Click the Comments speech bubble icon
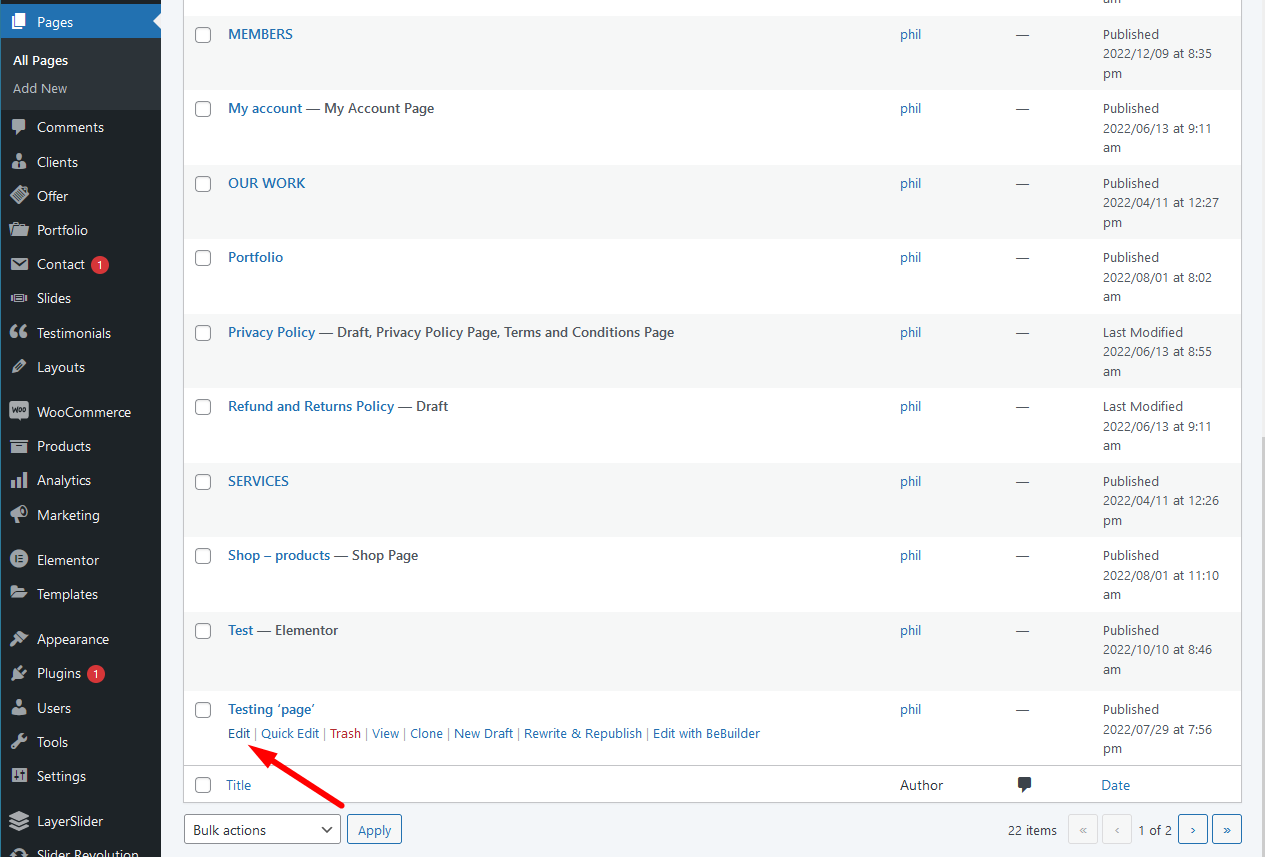1265x857 pixels. [19, 127]
